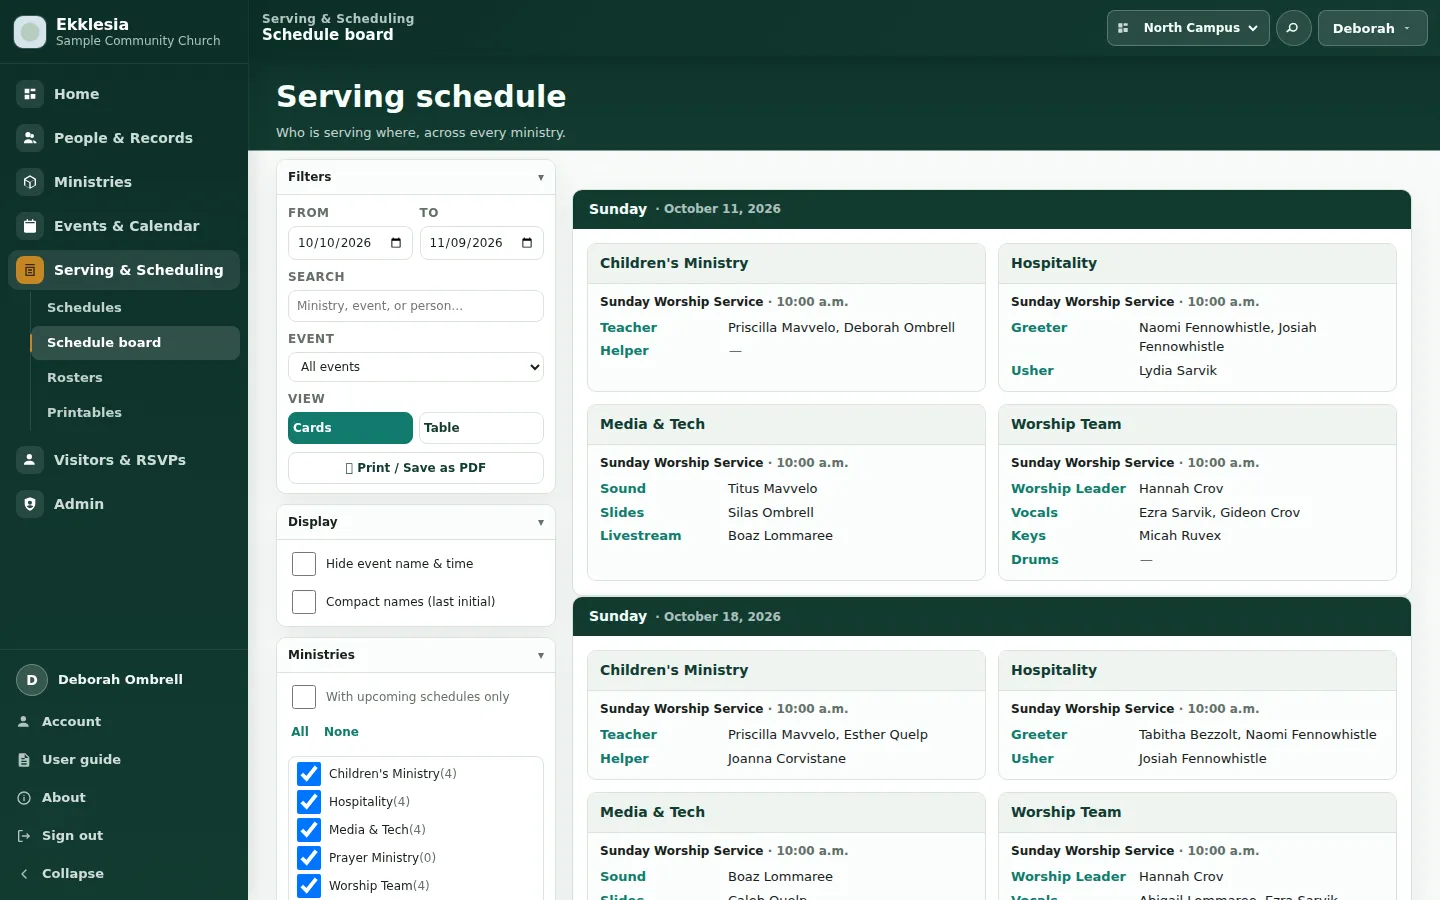1440x900 pixels.
Task: Click Print / Save as PDF
Action: point(416,468)
